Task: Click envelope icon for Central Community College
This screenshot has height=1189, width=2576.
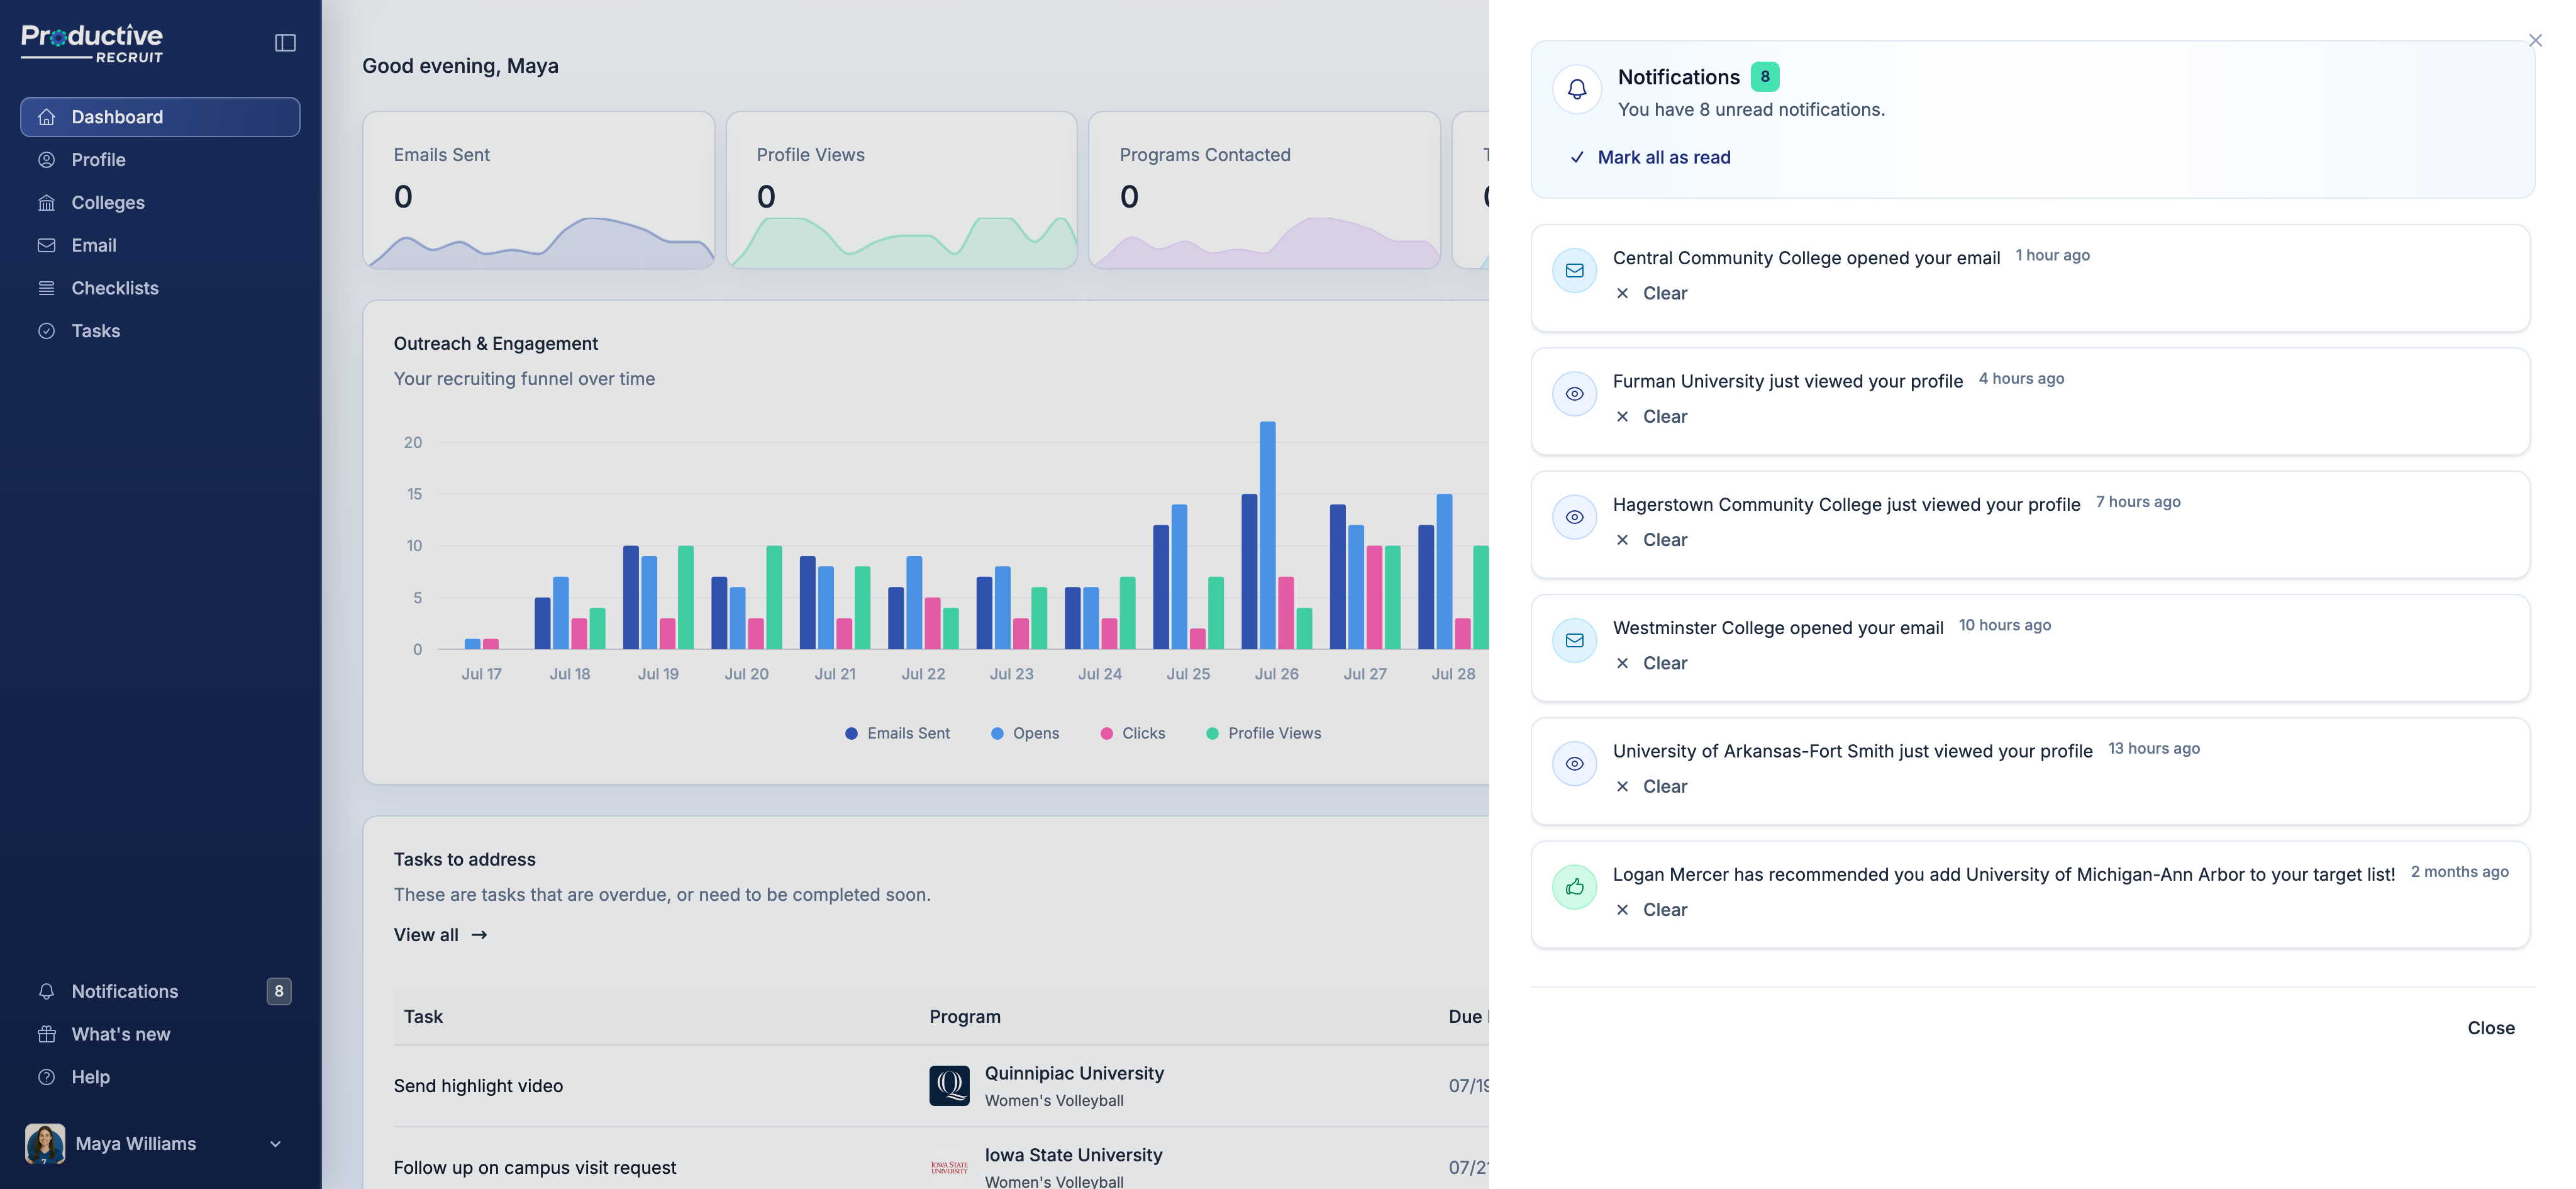Action: [1574, 270]
